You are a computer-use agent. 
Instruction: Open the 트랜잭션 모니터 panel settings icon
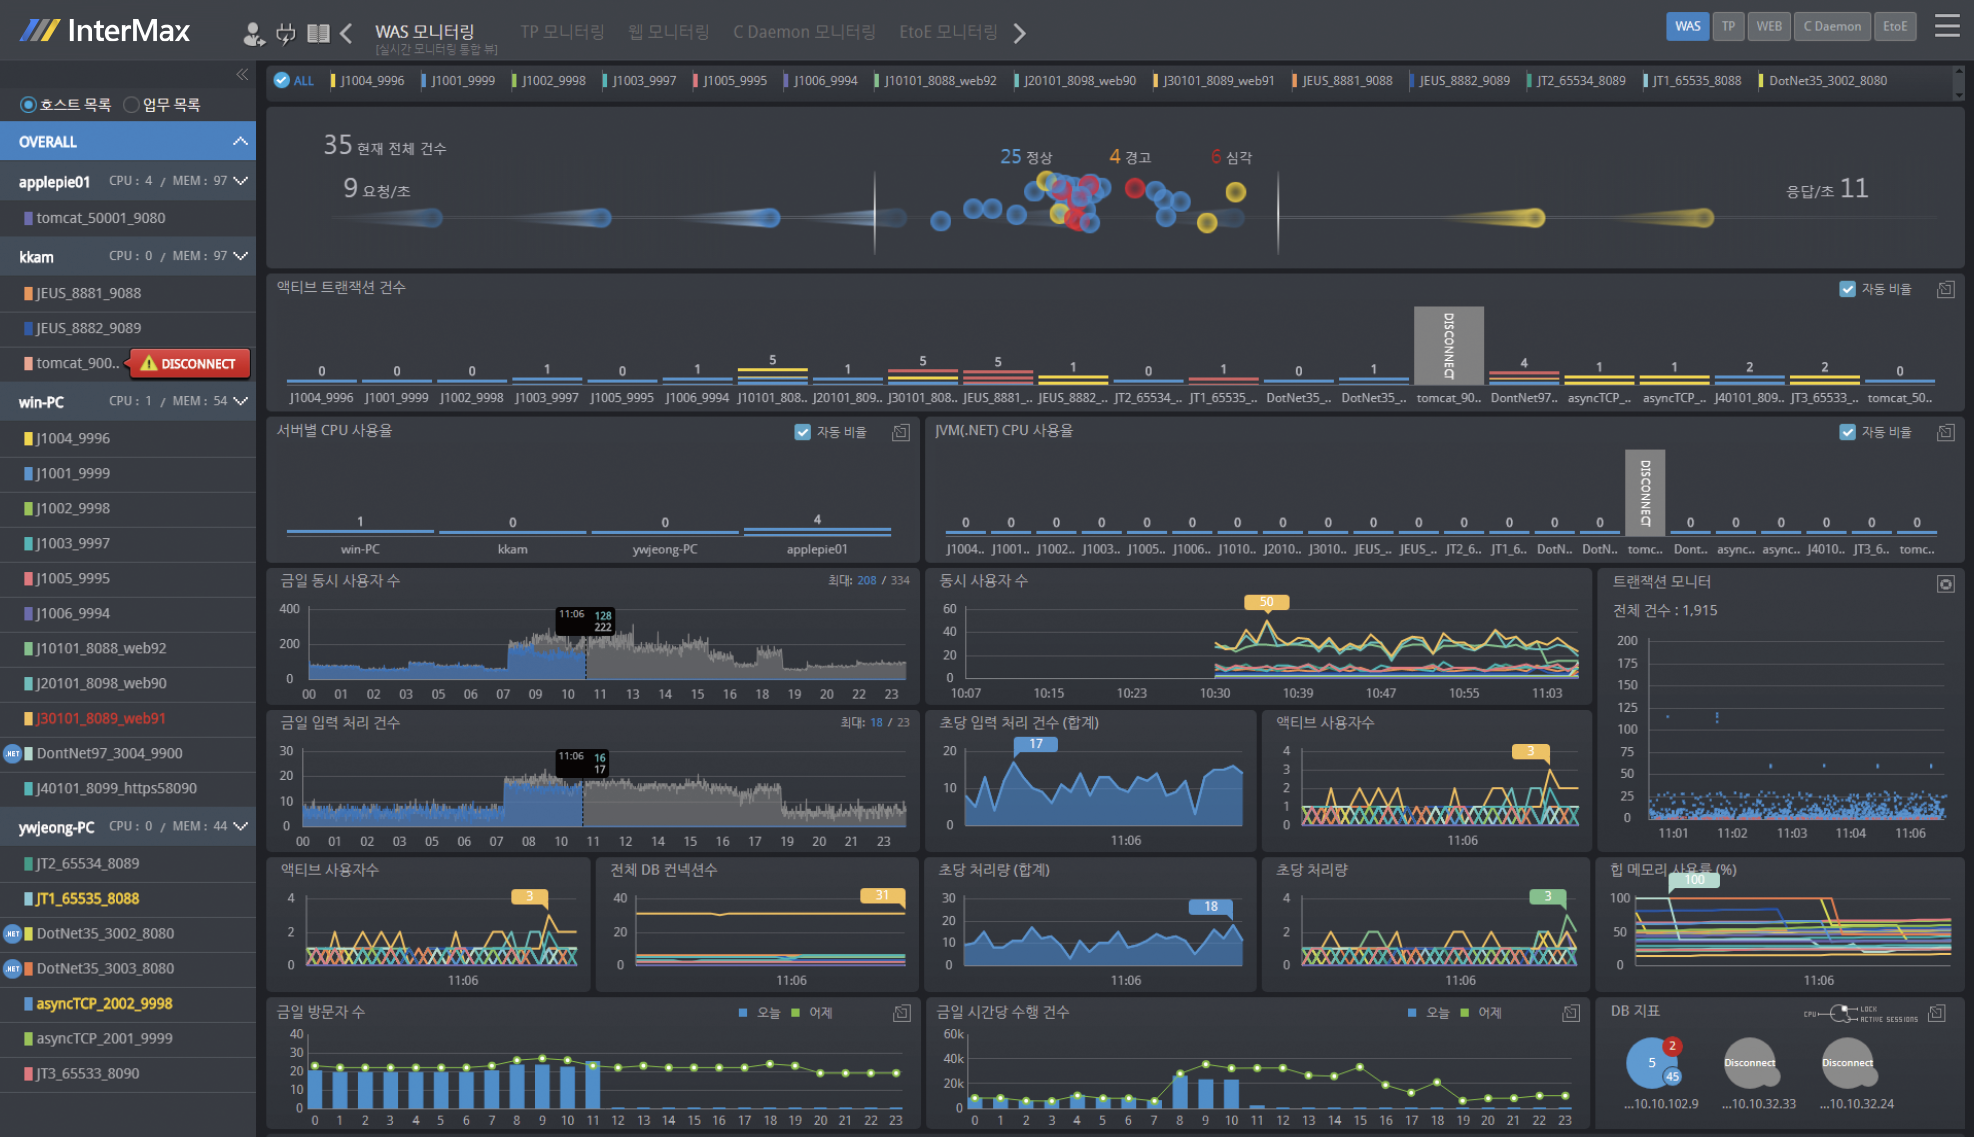1945,584
